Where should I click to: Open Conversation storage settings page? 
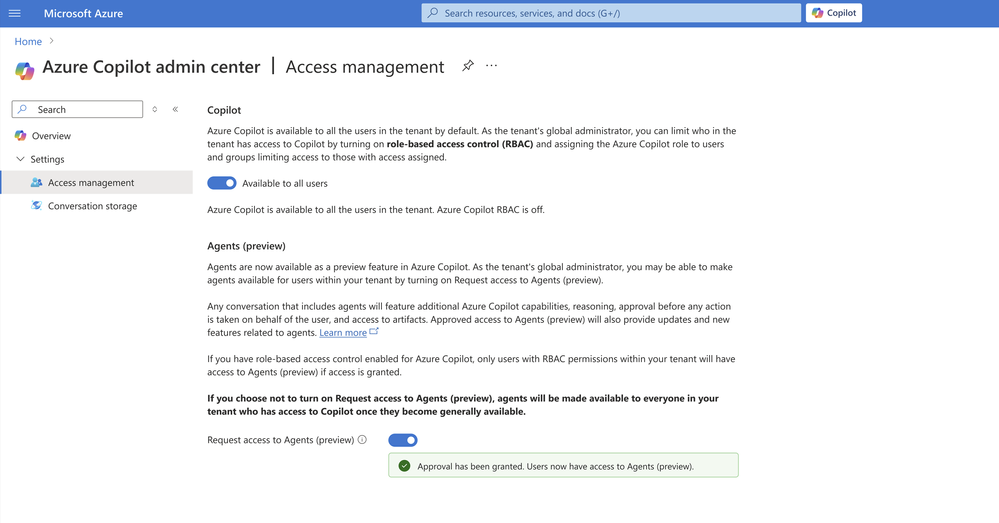coord(92,206)
